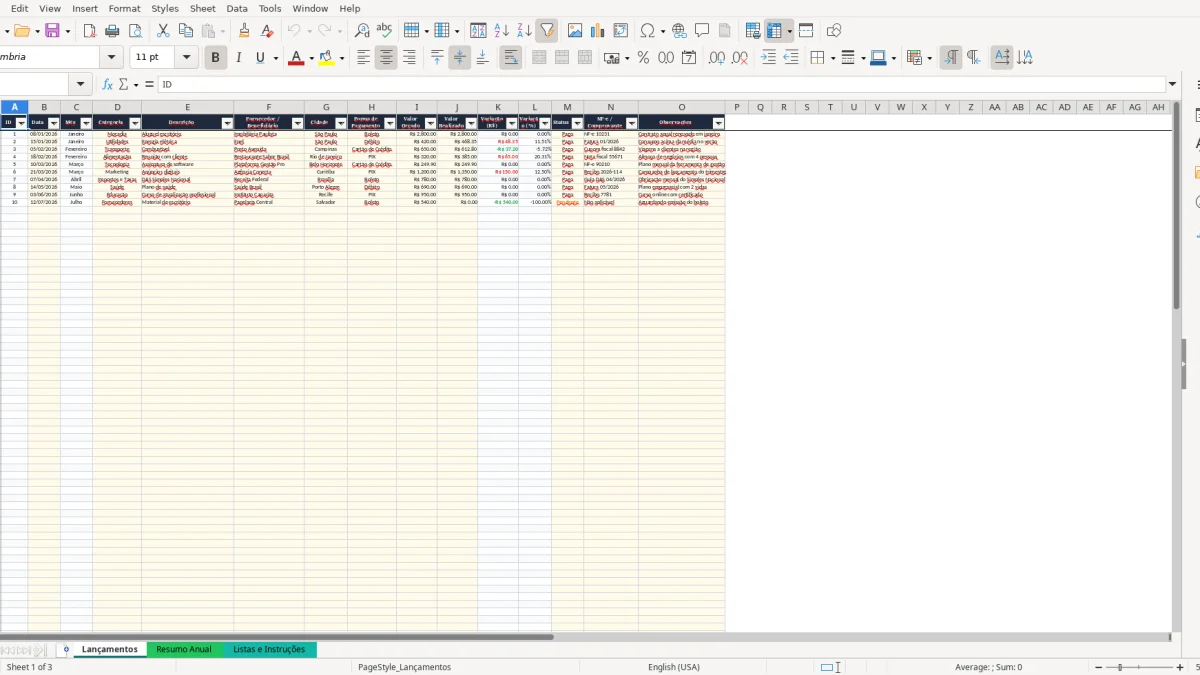The height and width of the screenshot is (675, 1200).
Task: Remove a decimal place
Action: pos(739,58)
